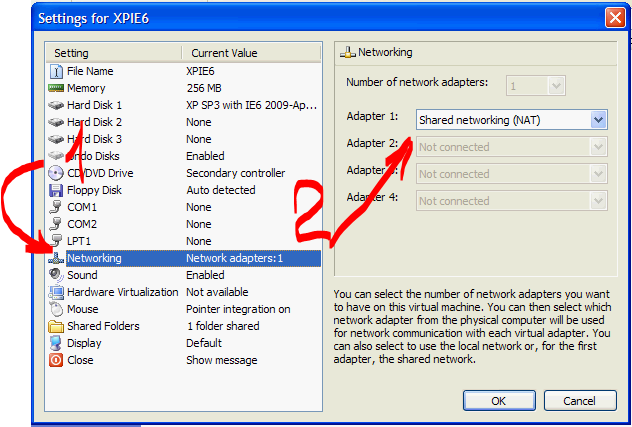Select the Networking setting row

click(x=184, y=258)
